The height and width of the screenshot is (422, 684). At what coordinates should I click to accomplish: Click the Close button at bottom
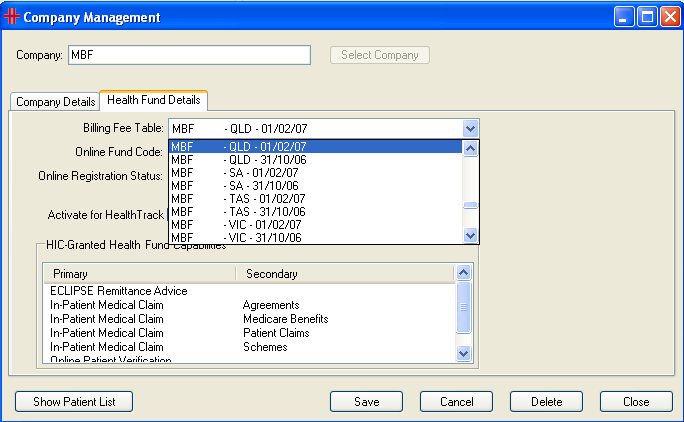click(636, 401)
